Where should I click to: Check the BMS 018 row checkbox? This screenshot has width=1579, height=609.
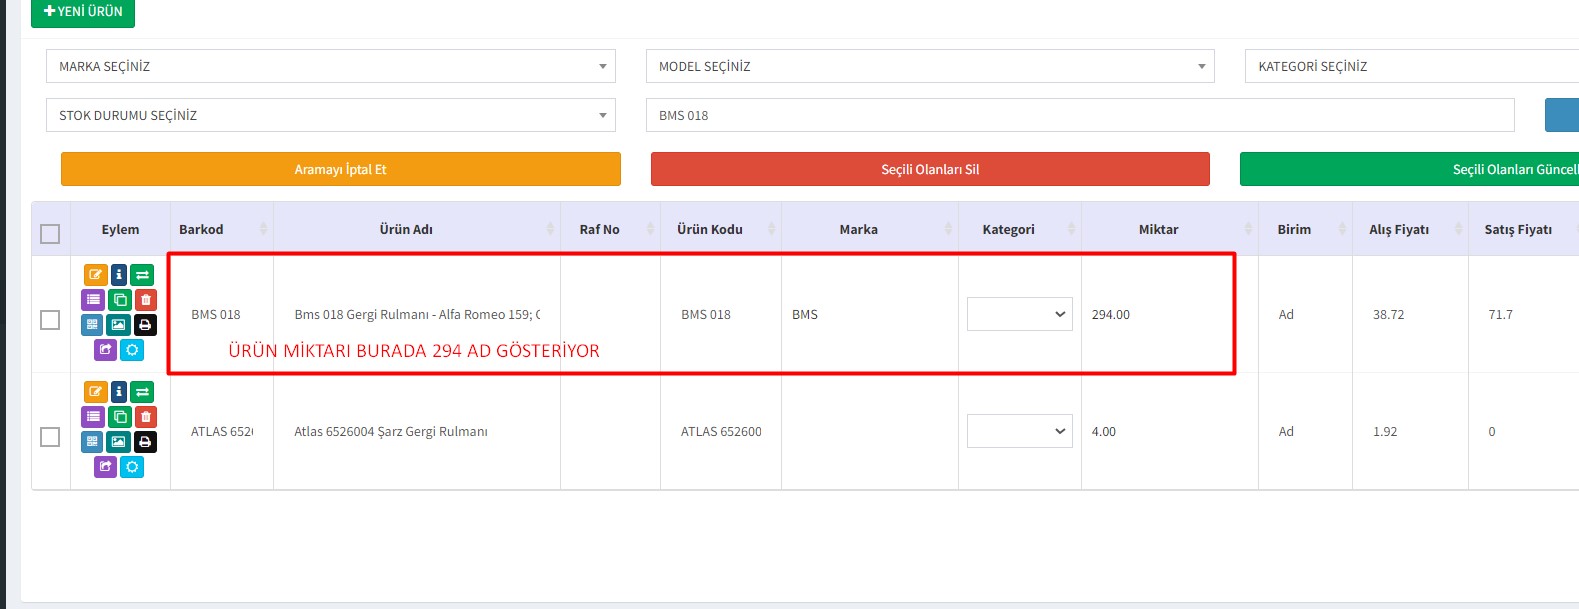50,320
